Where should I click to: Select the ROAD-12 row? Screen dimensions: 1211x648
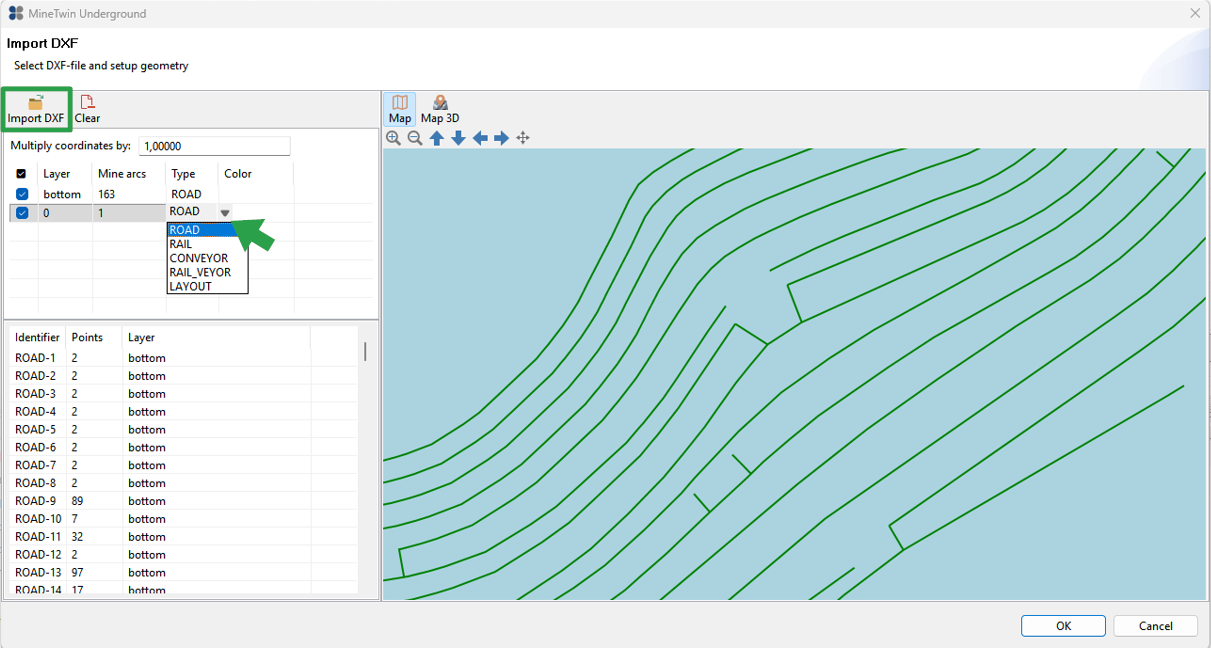[x=184, y=555]
